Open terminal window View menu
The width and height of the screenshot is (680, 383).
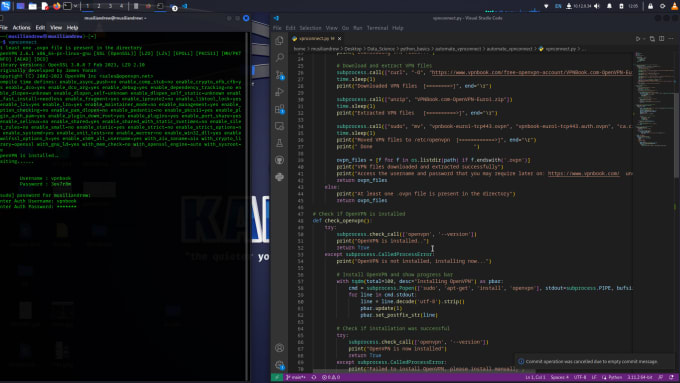coord(56,27)
